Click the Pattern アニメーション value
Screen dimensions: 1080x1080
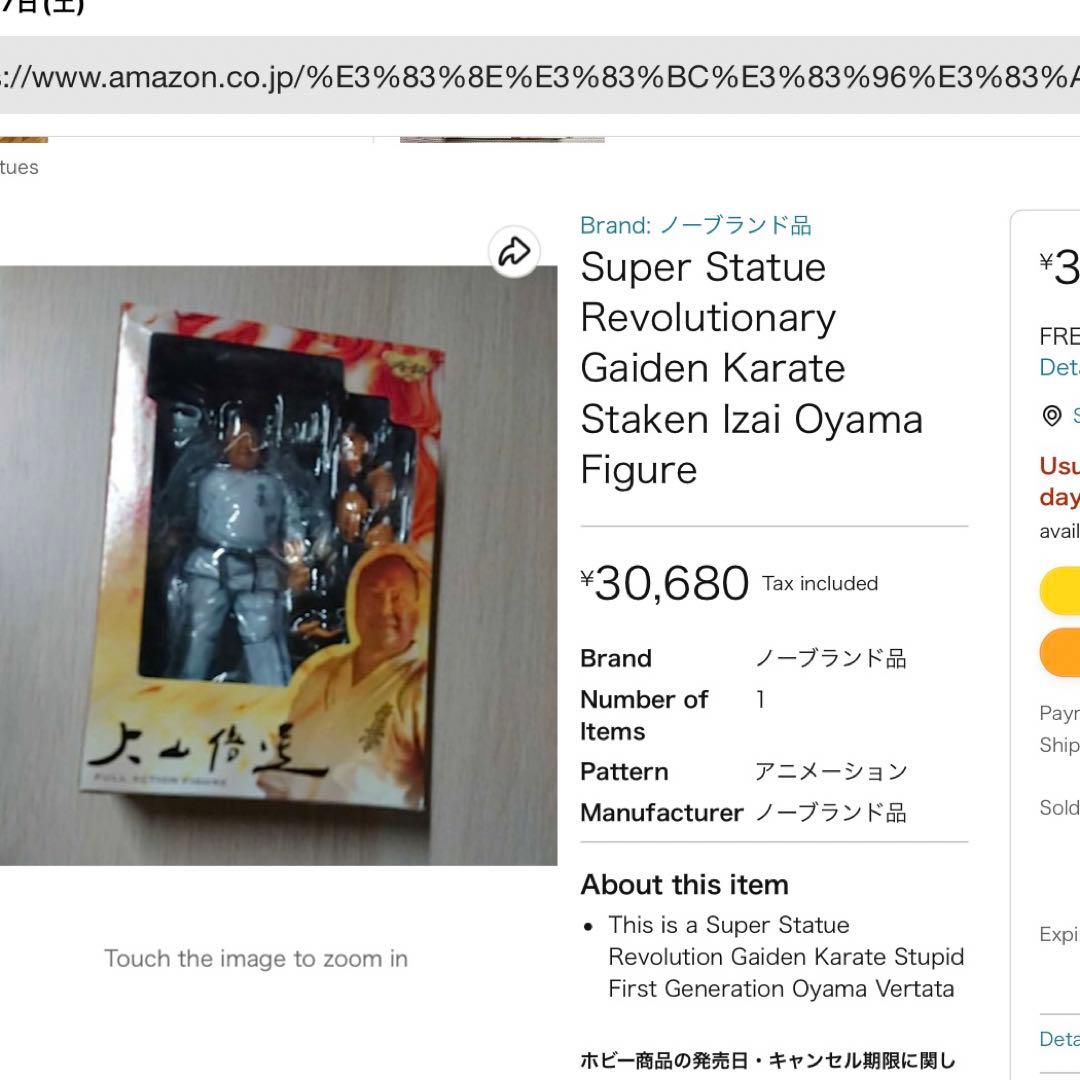[831, 771]
